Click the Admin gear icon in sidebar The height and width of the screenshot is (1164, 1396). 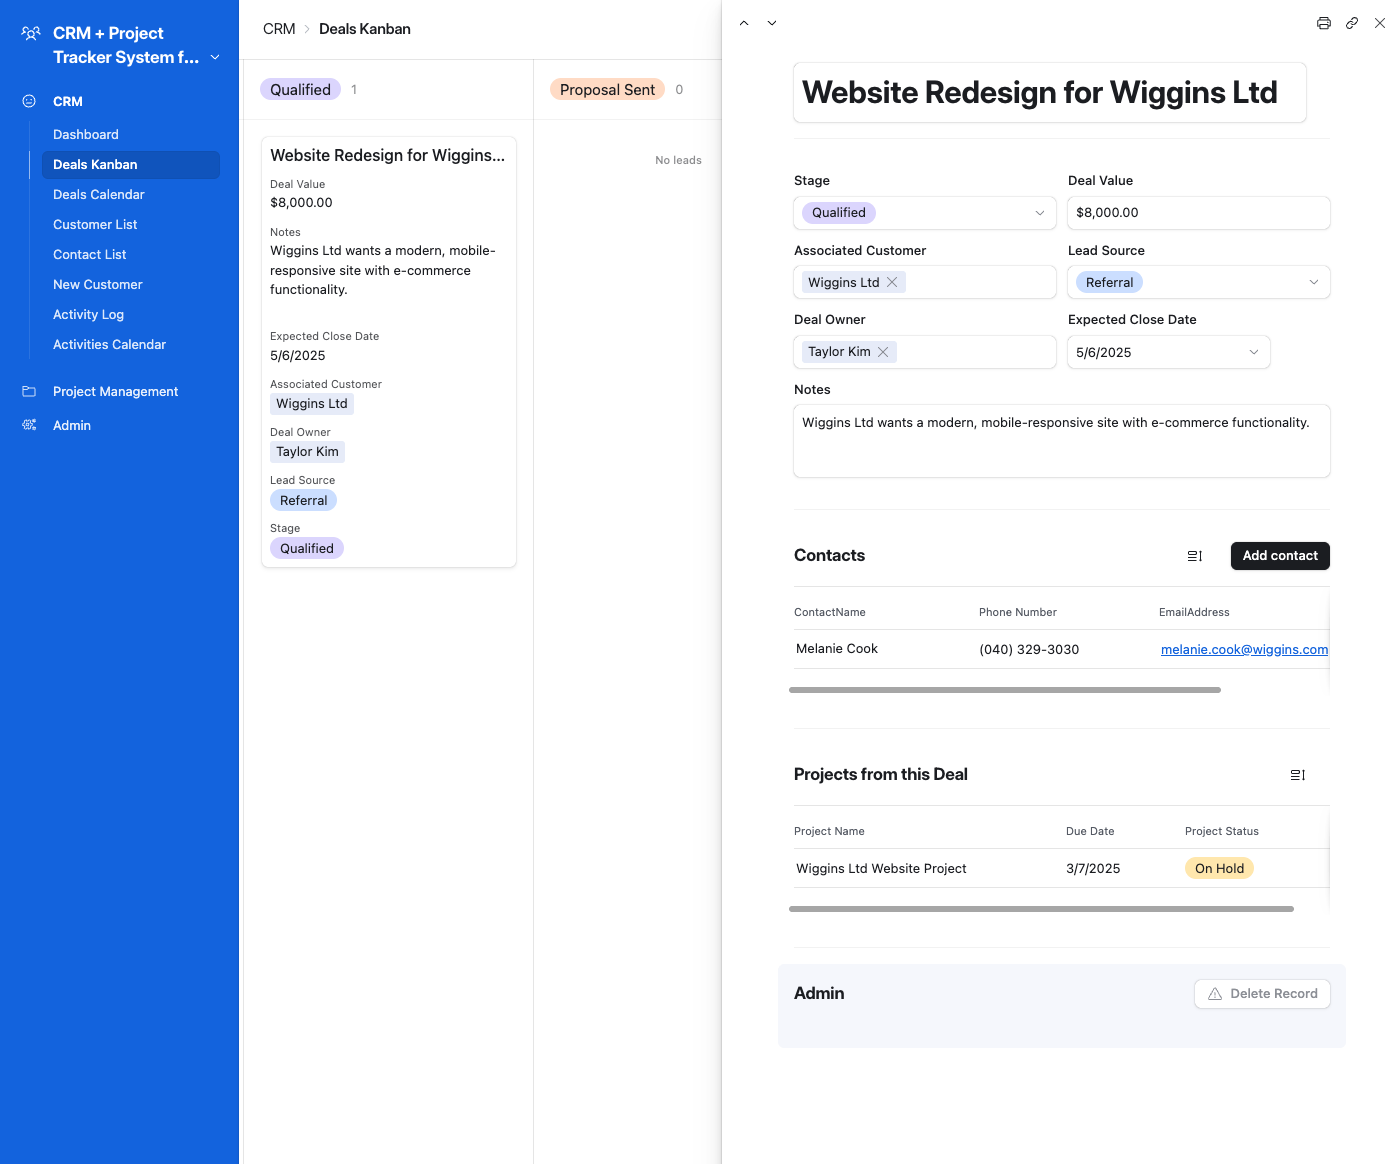(x=29, y=425)
